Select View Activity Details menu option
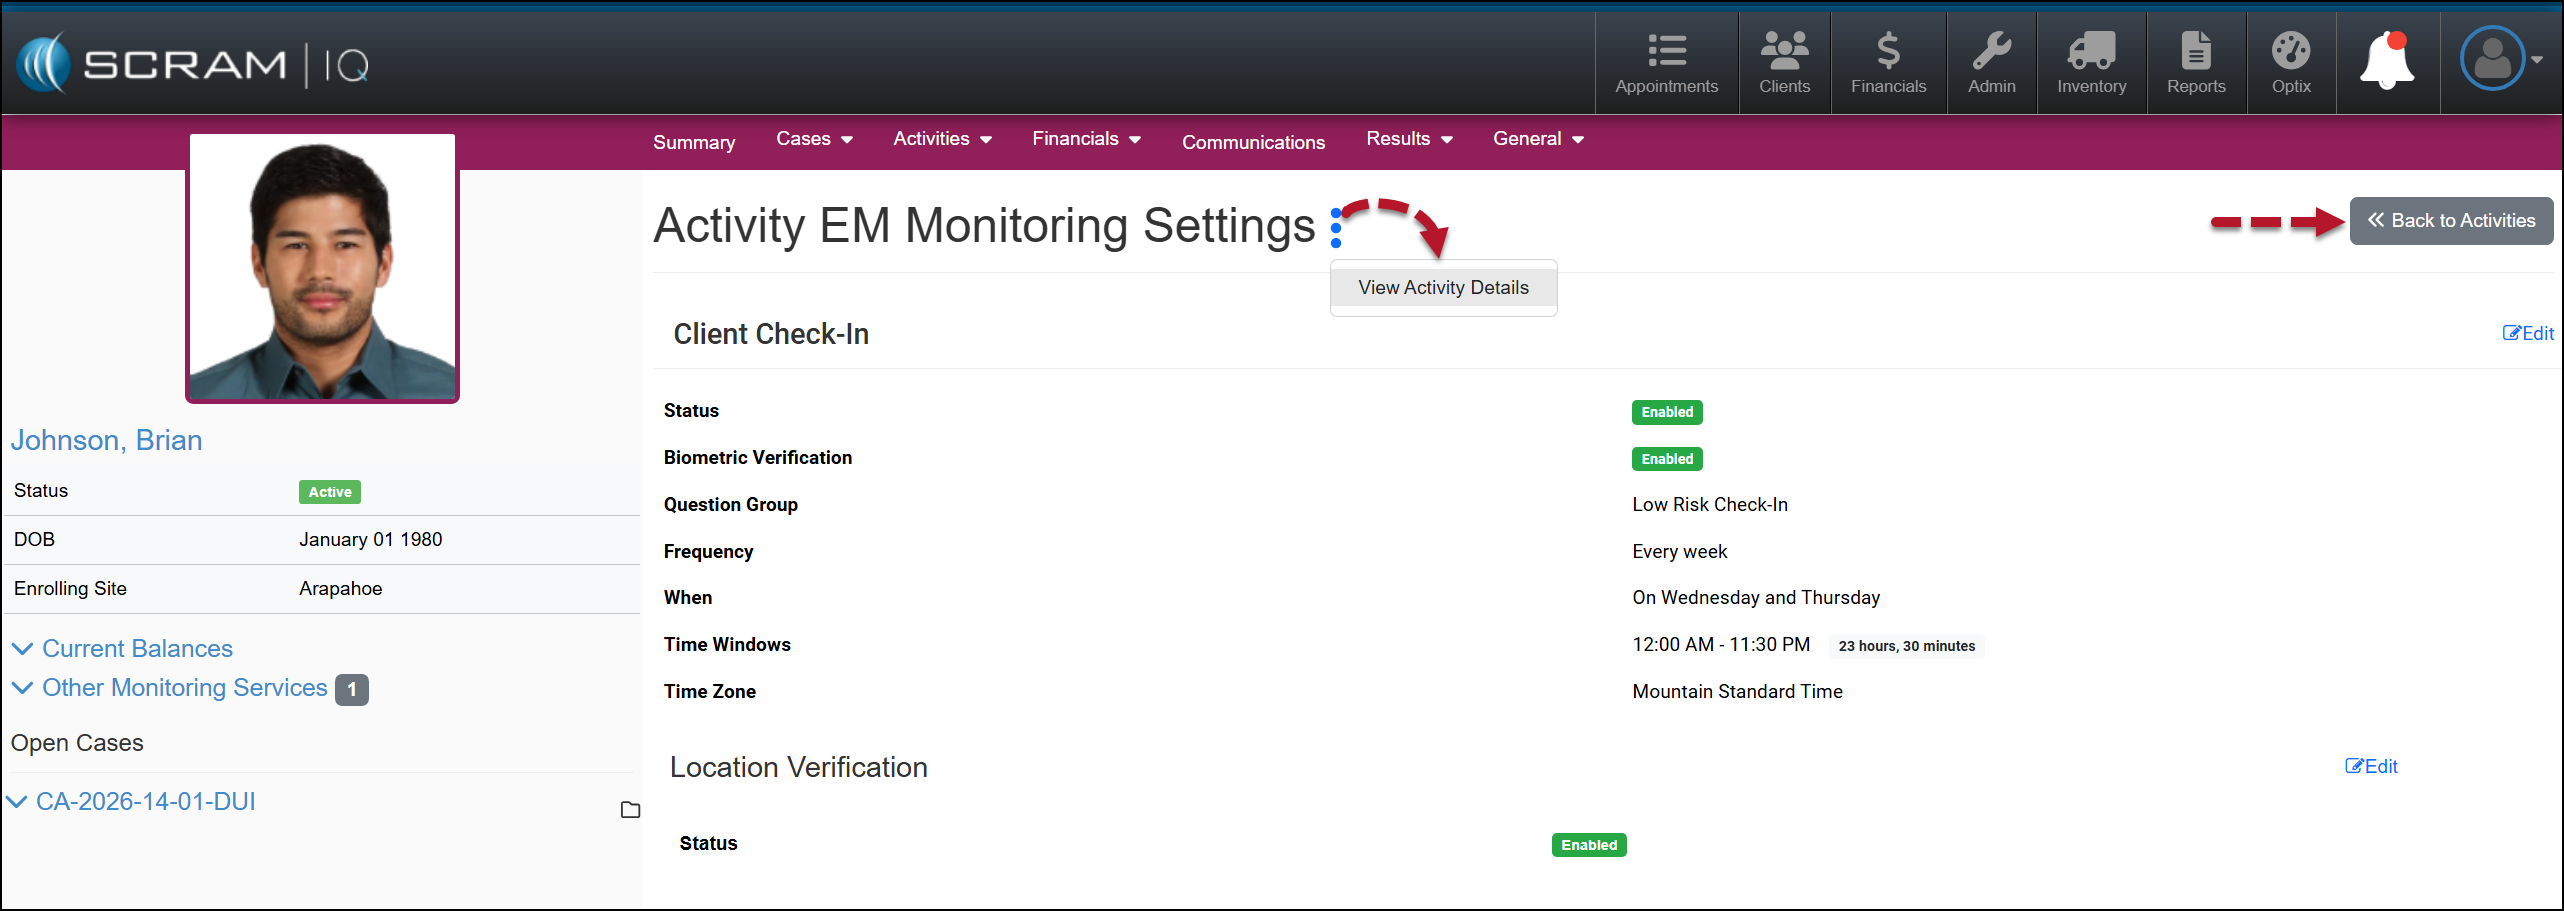This screenshot has width=2564, height=911. (x=1443, y=288)
